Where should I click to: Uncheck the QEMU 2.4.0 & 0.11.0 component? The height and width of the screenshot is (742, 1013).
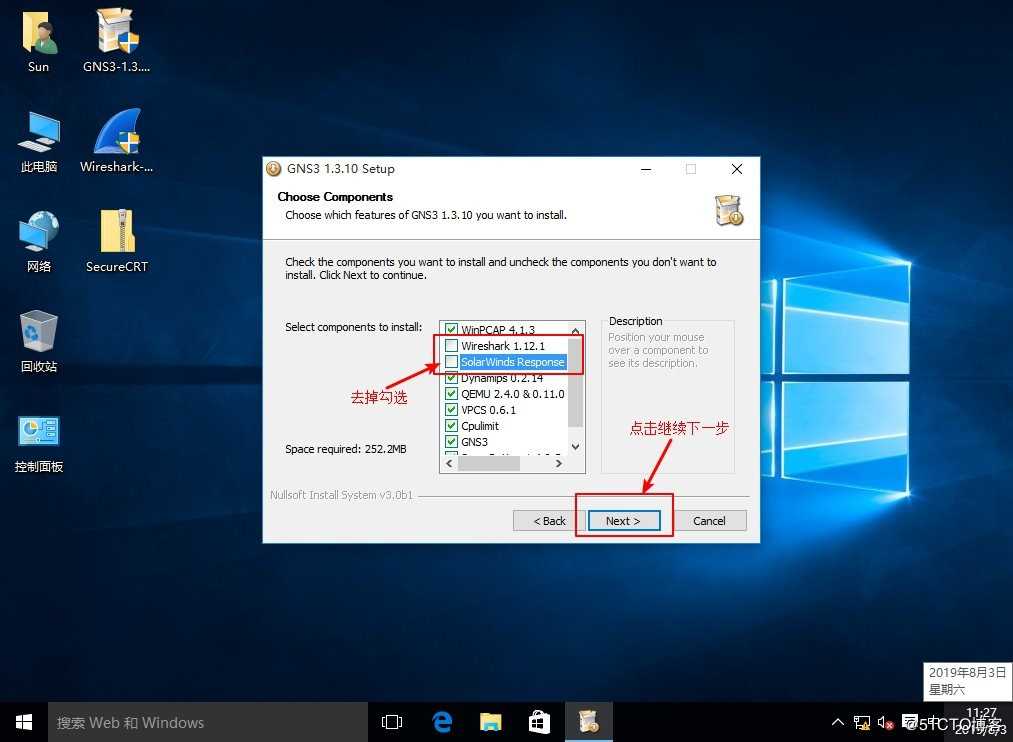coord(452,394)
